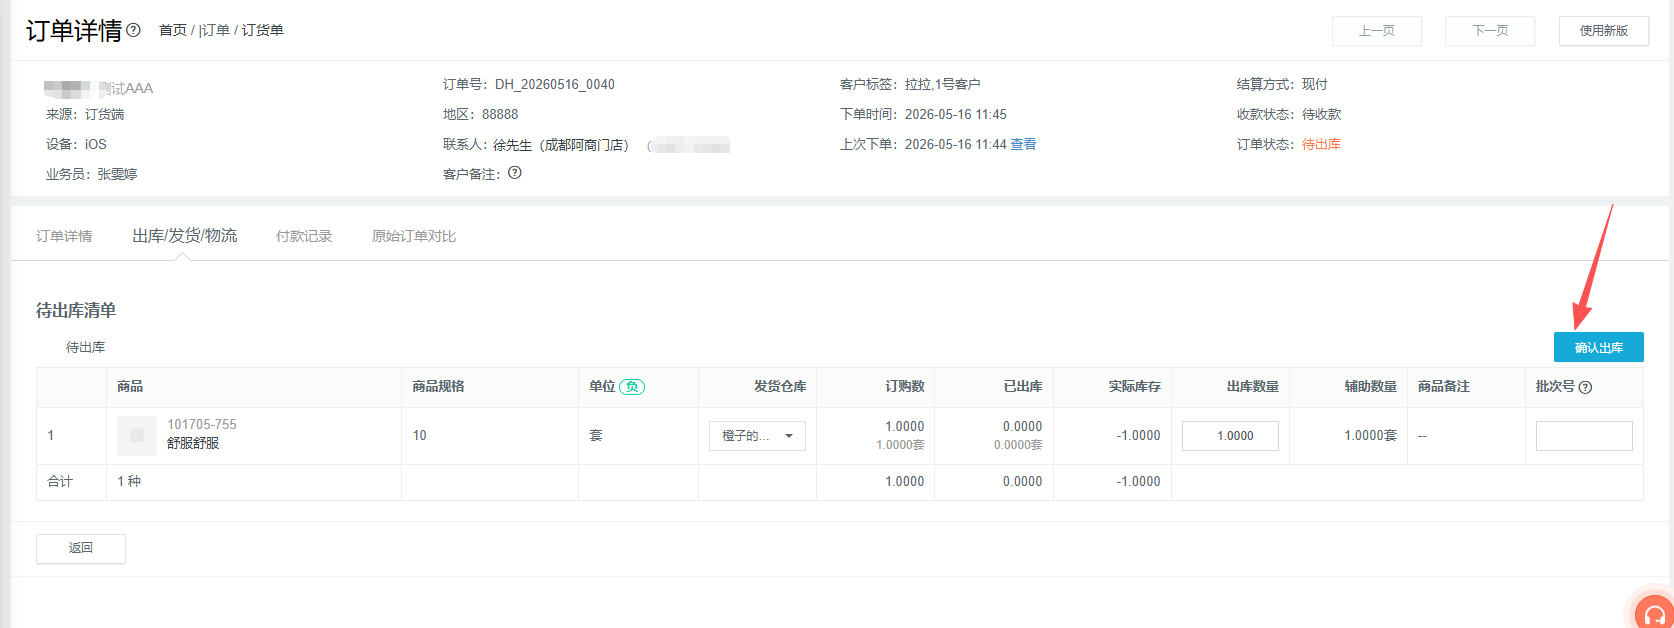
Task: Click 订货单 in the breadcrumb
Action: 263,30
